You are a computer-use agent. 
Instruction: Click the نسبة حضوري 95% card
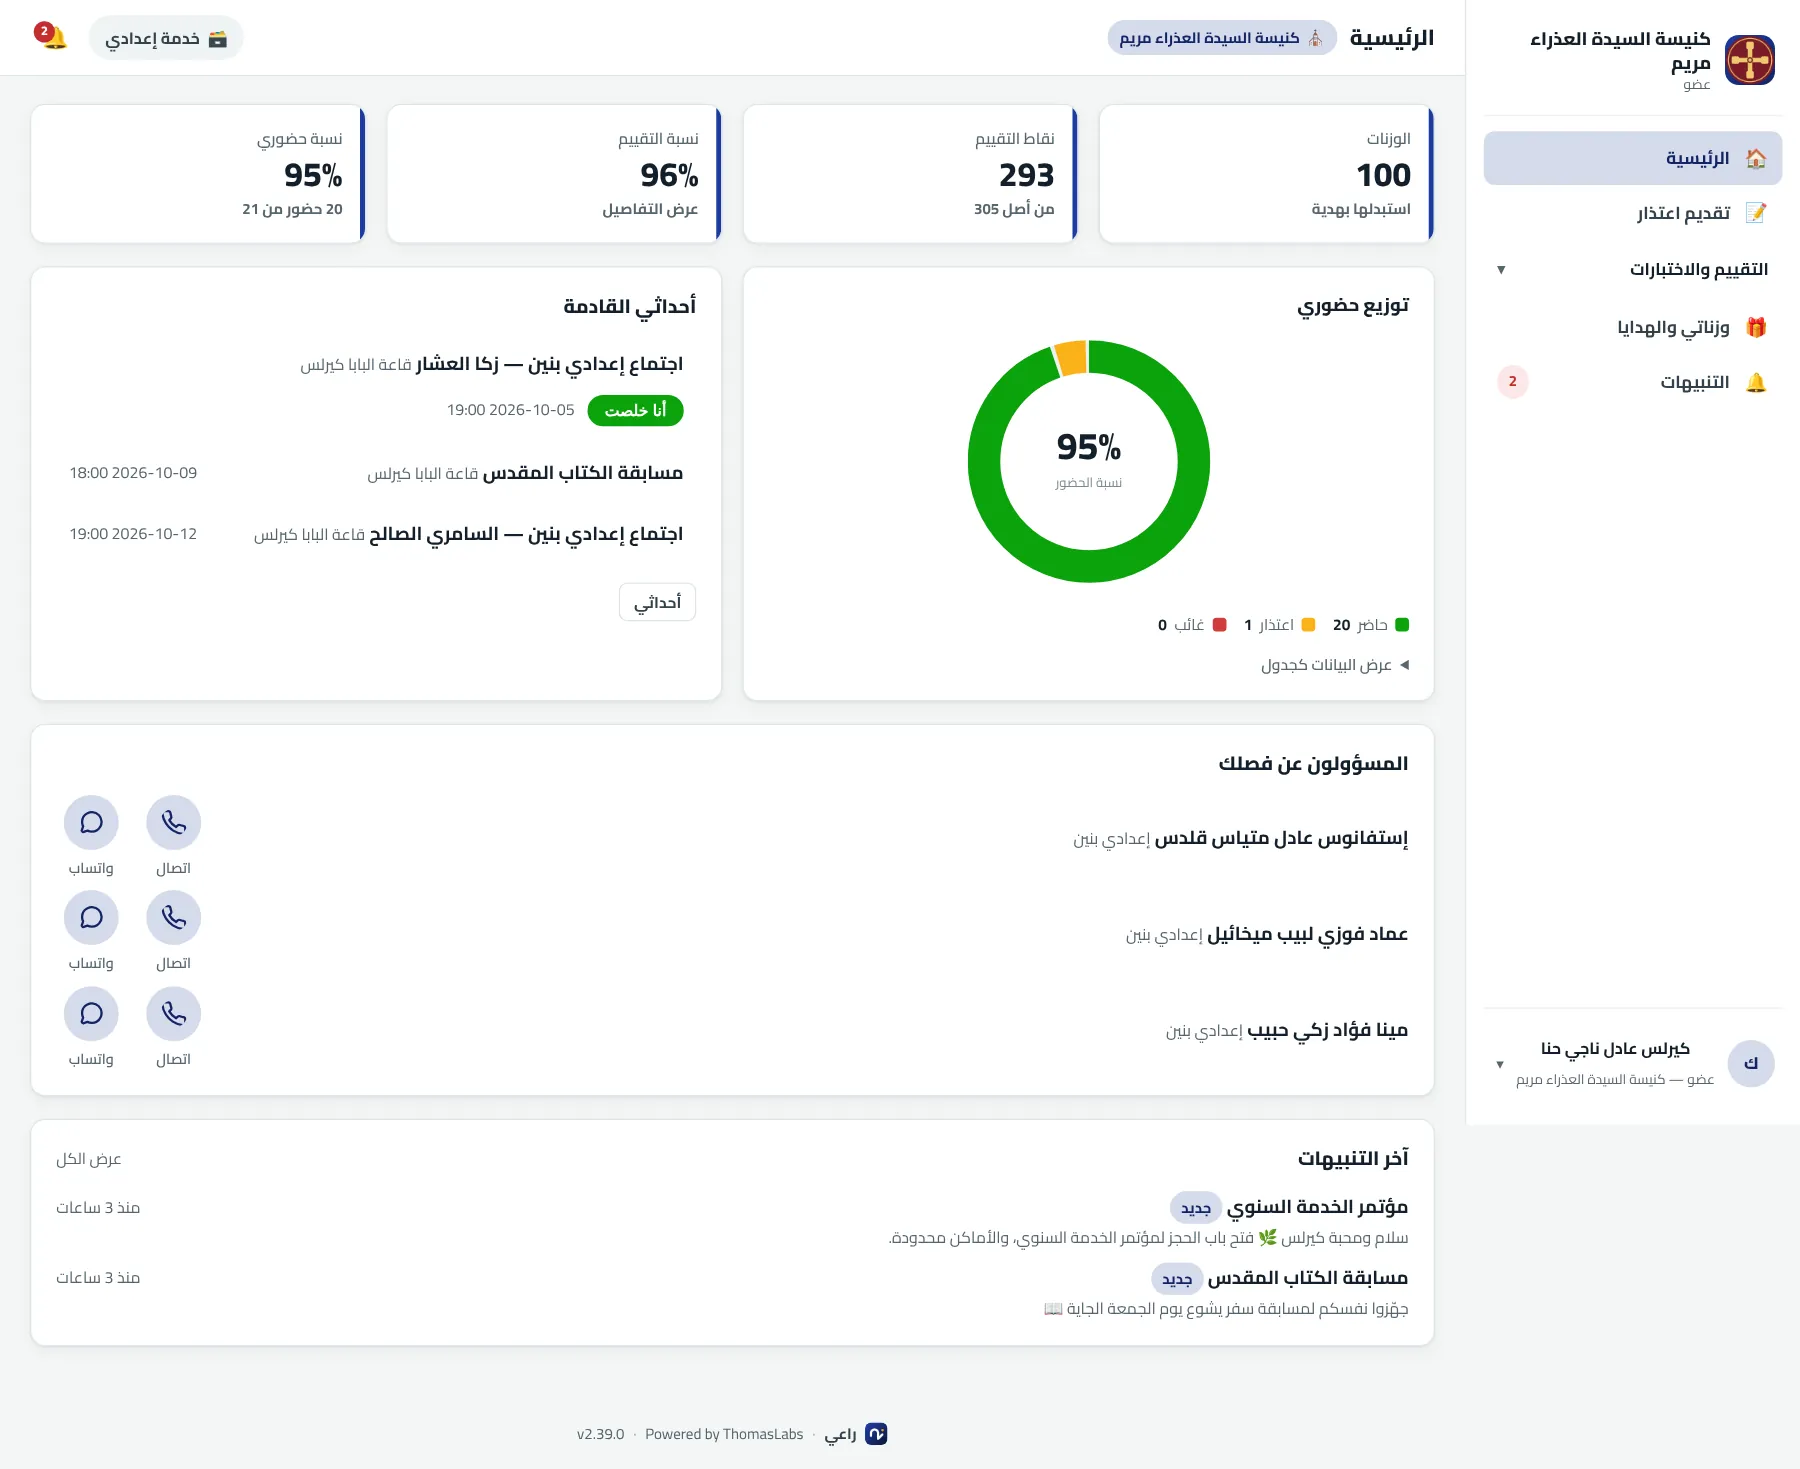point(198,174)
